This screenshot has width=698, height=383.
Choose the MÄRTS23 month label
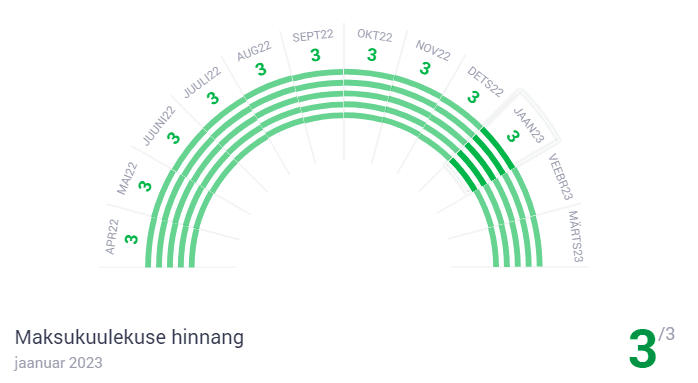[x=576, y=236]
